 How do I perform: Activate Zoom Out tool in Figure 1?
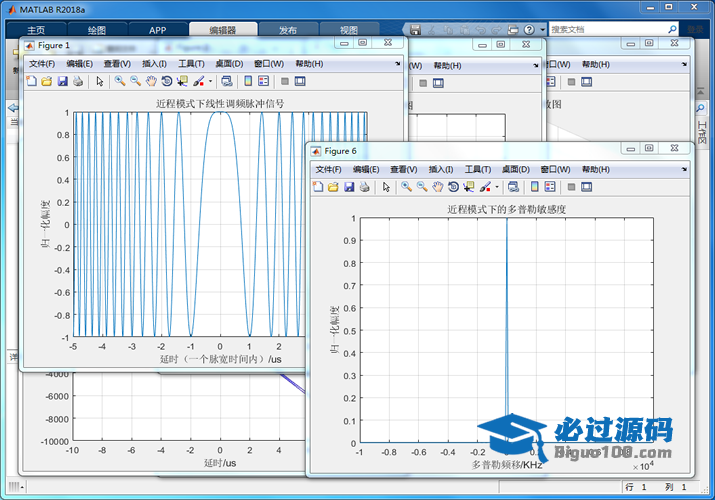tap(135, 81)
